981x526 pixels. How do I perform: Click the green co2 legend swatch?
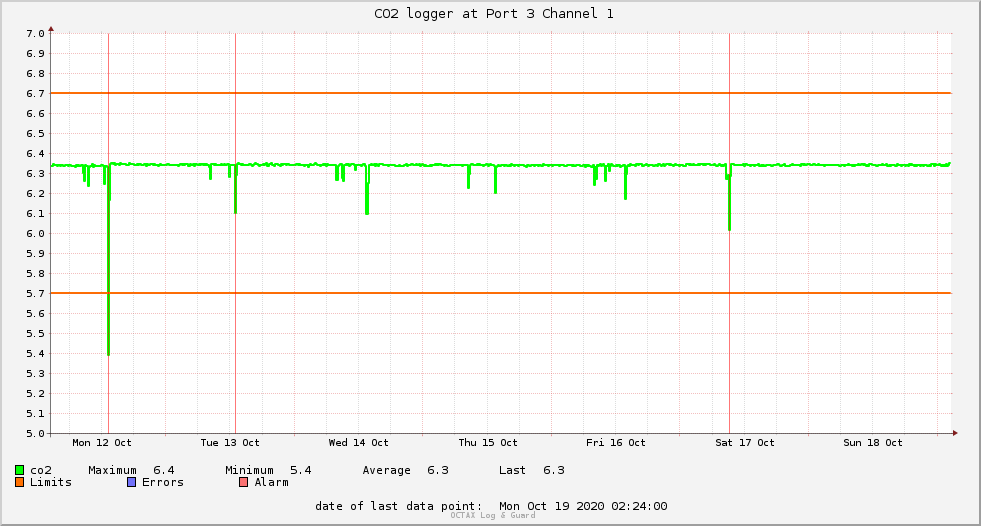point(19,470)
